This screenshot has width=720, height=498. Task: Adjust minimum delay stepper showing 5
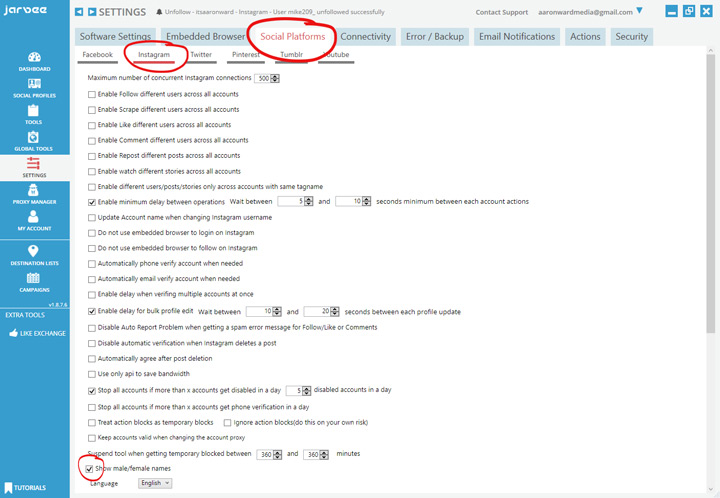point(309,201)
